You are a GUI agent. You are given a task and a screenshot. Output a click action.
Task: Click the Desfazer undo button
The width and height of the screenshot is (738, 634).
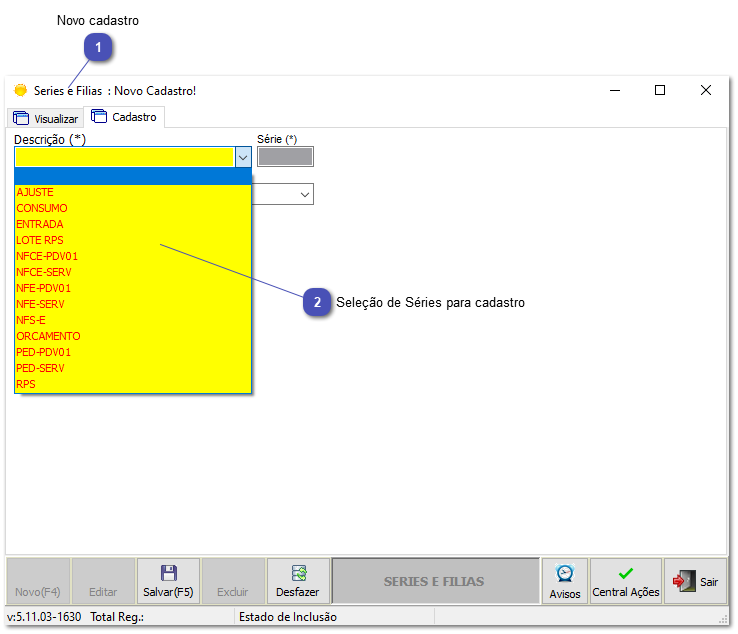point(297,581)
